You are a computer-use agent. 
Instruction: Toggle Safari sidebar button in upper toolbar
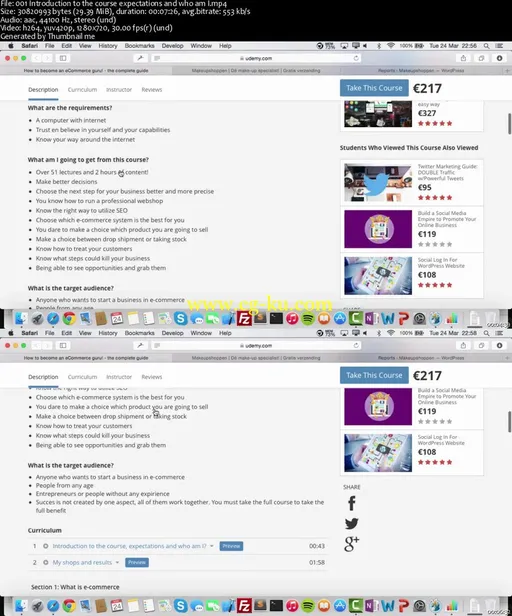tap(63, 58)
